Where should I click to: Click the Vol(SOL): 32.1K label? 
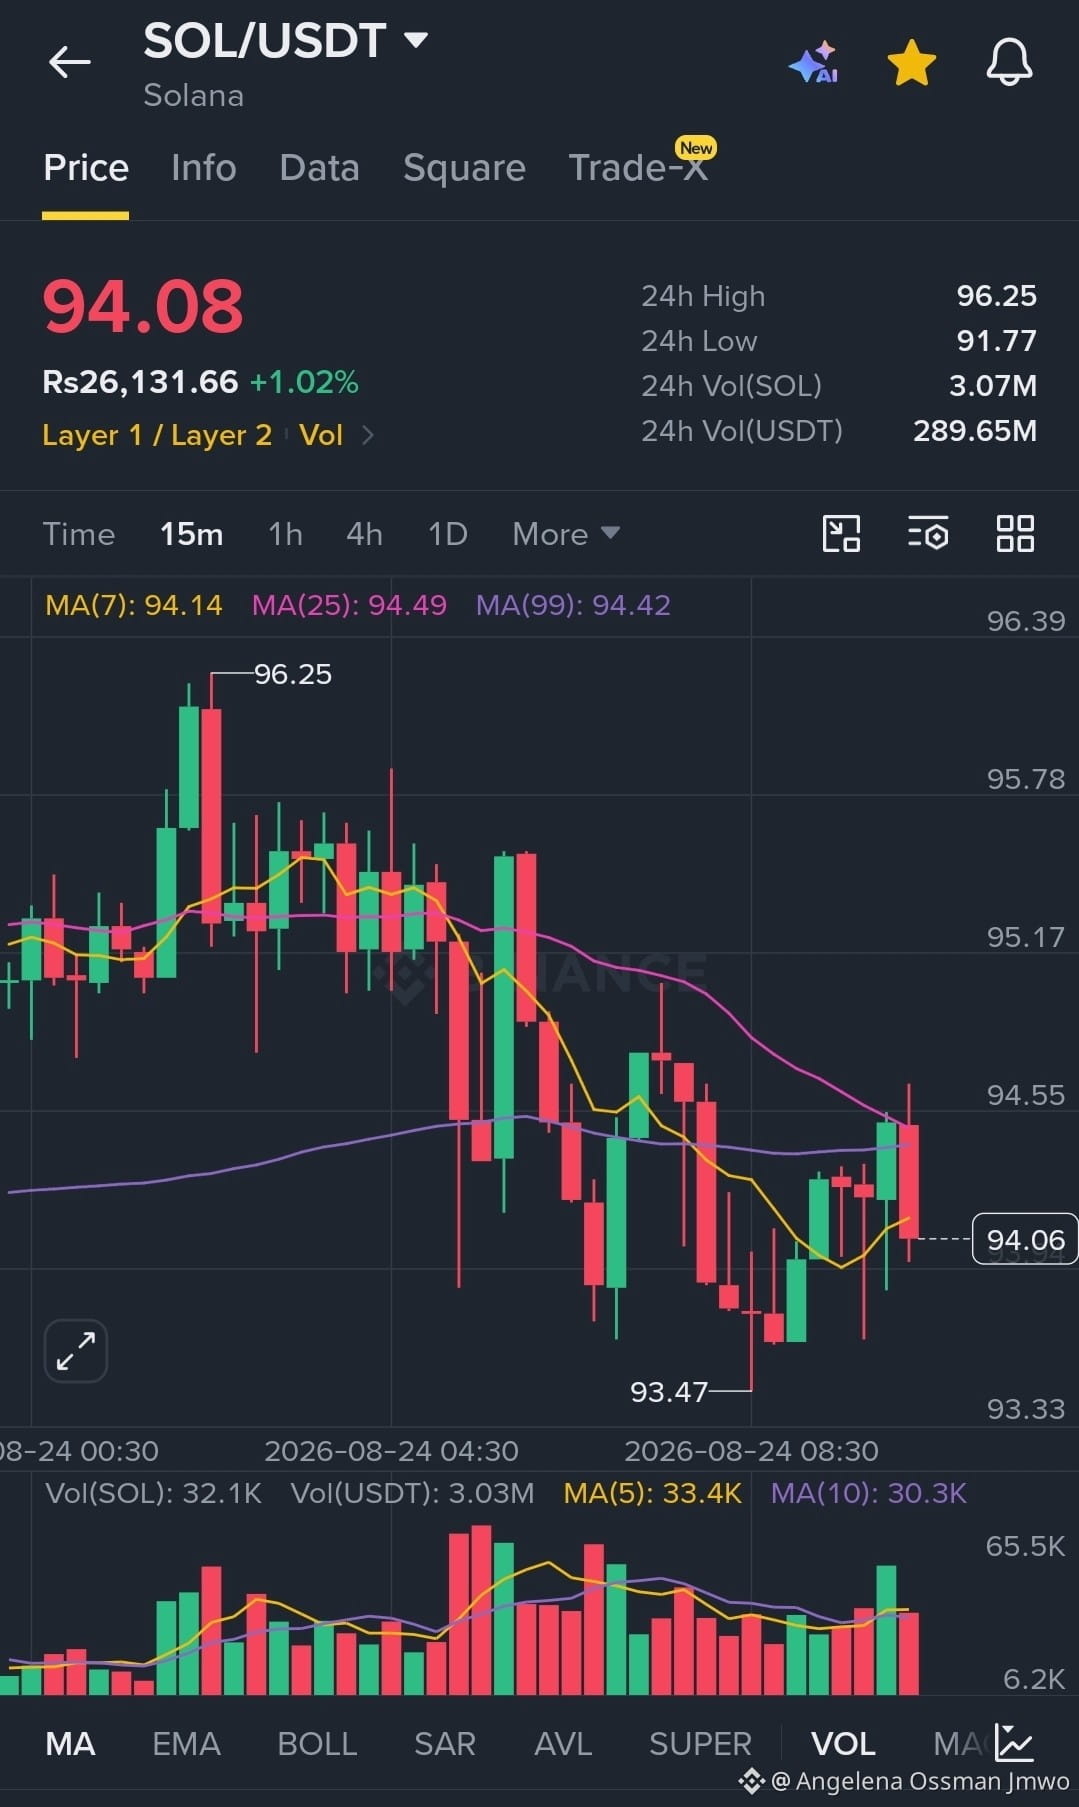(153, 1493)
